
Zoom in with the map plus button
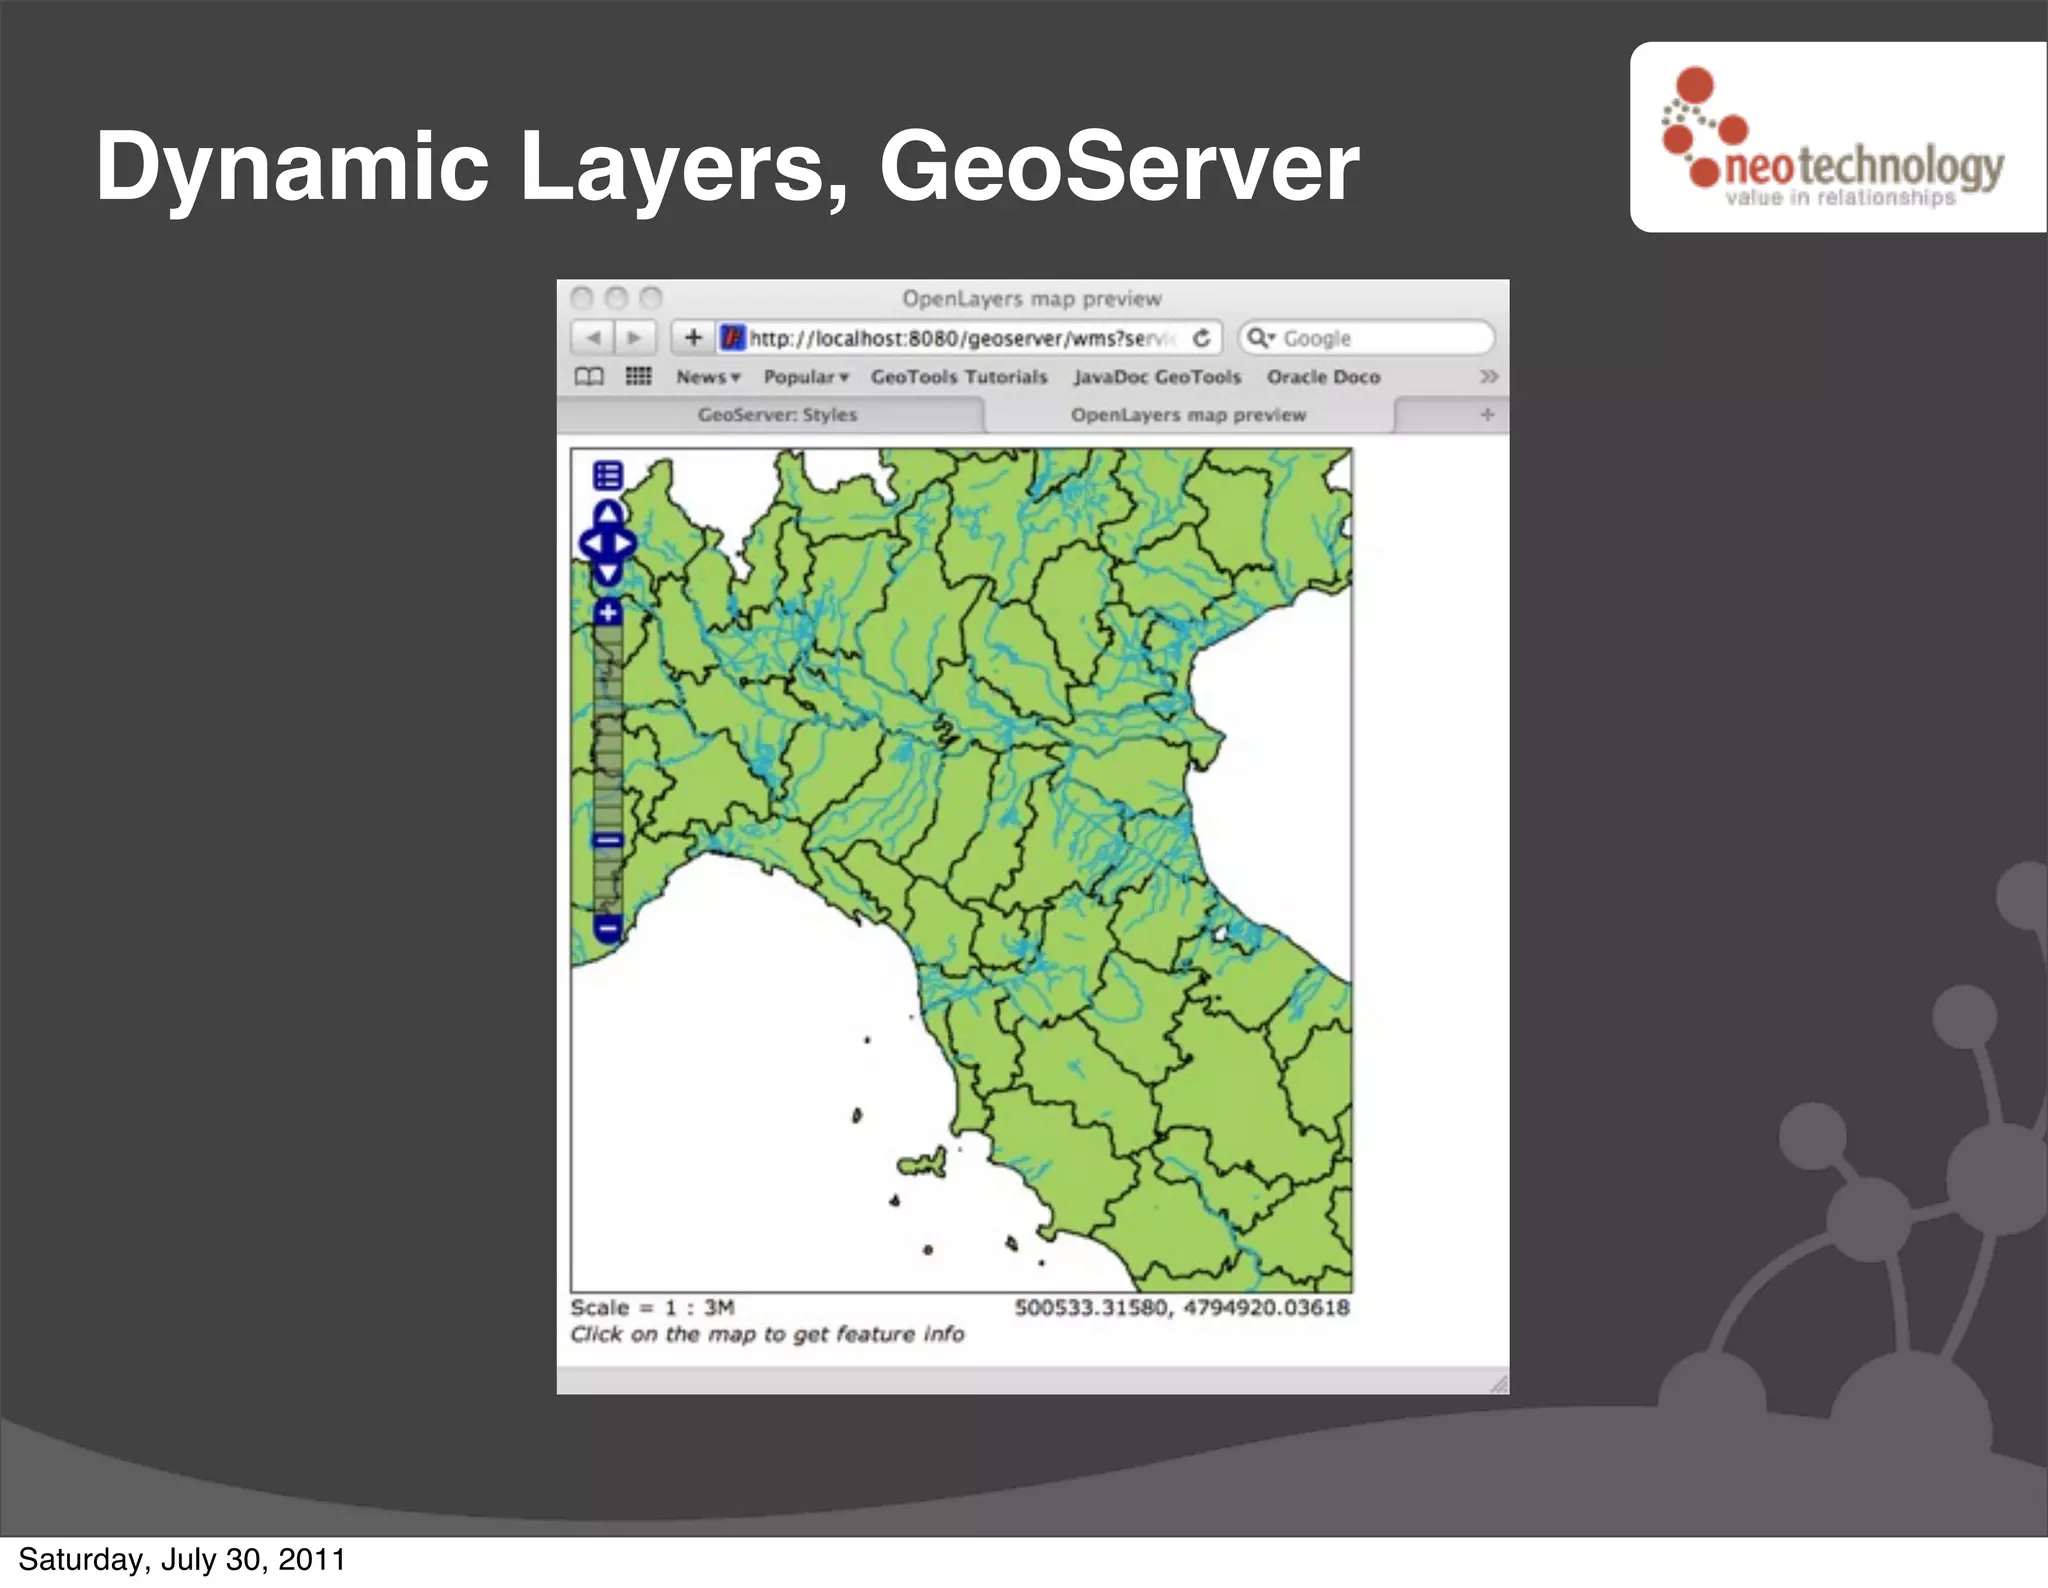[608, 612]
